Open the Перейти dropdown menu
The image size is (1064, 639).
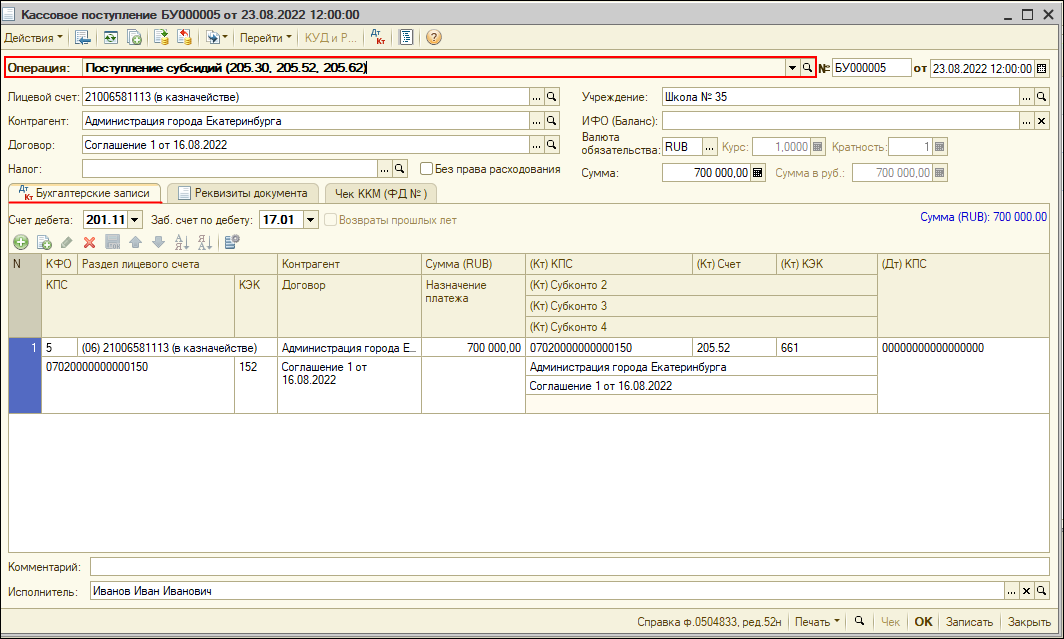[265, 38]
